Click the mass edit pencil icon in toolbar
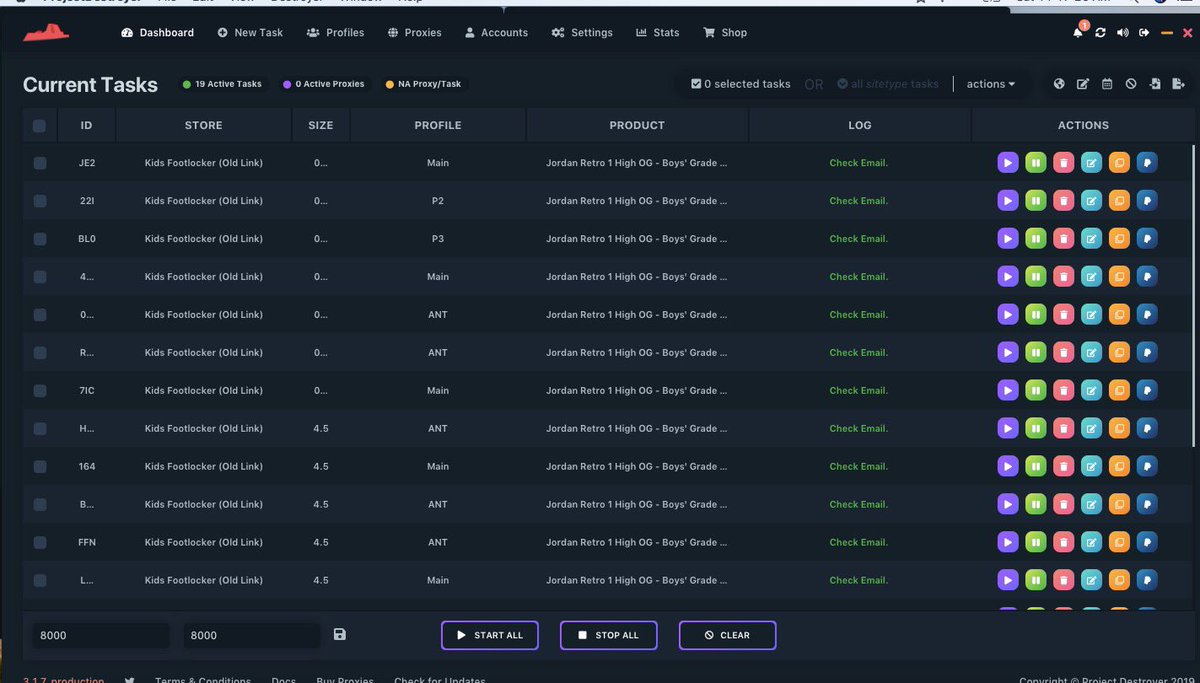Image resolution: width=1200 pixels, height=683 pixels. [1083, 84]
